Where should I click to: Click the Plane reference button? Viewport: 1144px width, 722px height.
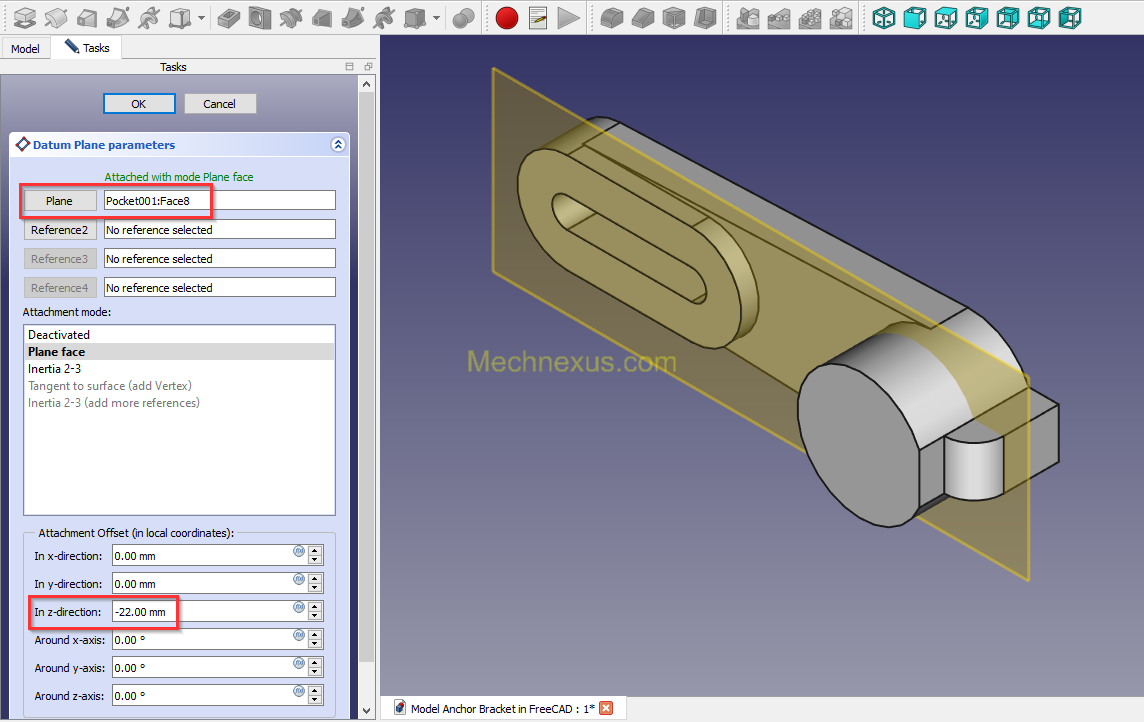[60, 201]
